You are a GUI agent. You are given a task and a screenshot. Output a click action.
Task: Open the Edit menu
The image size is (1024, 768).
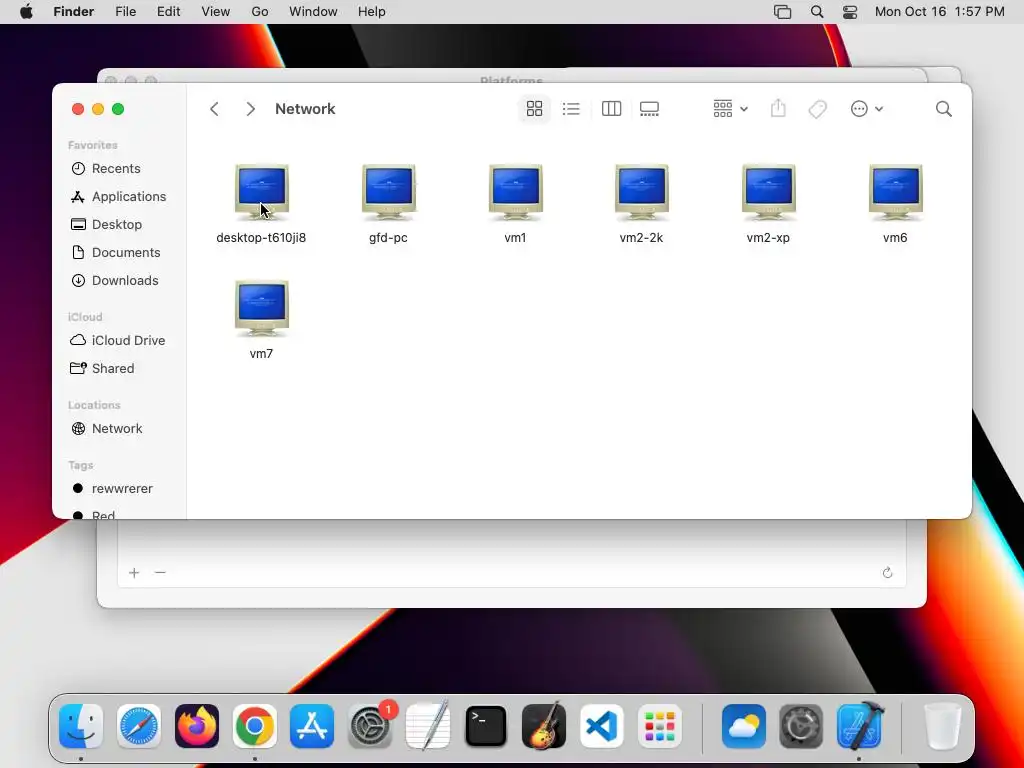coord(168,12)
